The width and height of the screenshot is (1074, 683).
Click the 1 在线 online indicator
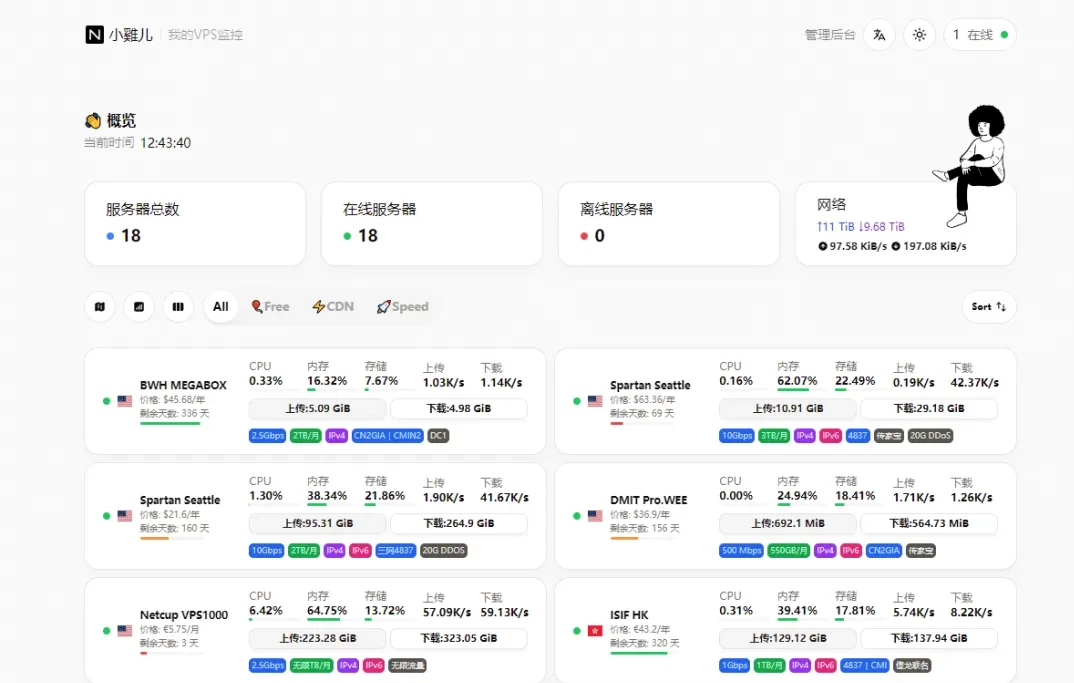979,35
